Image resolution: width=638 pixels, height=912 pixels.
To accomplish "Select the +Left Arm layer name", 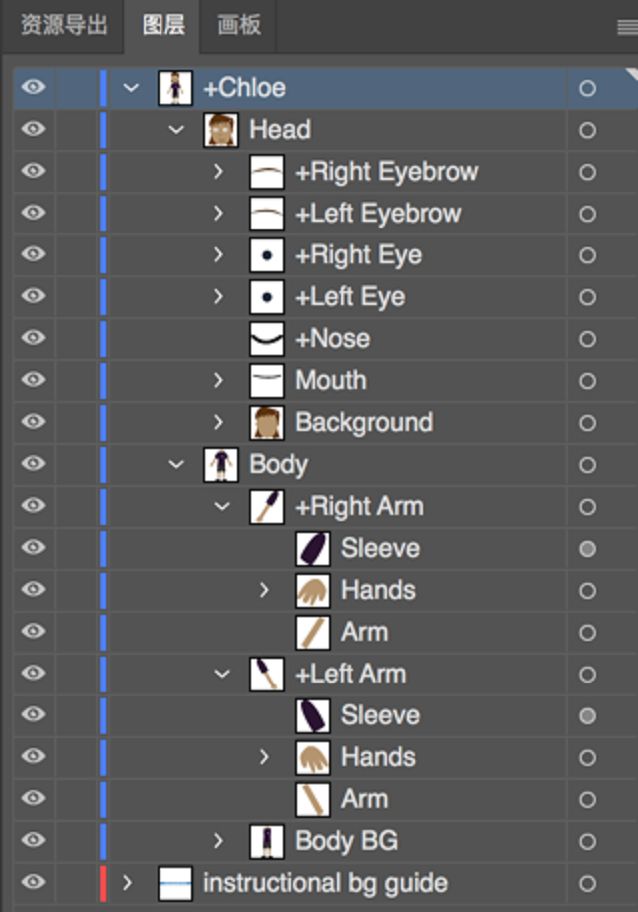I will (x=350, y=674).
